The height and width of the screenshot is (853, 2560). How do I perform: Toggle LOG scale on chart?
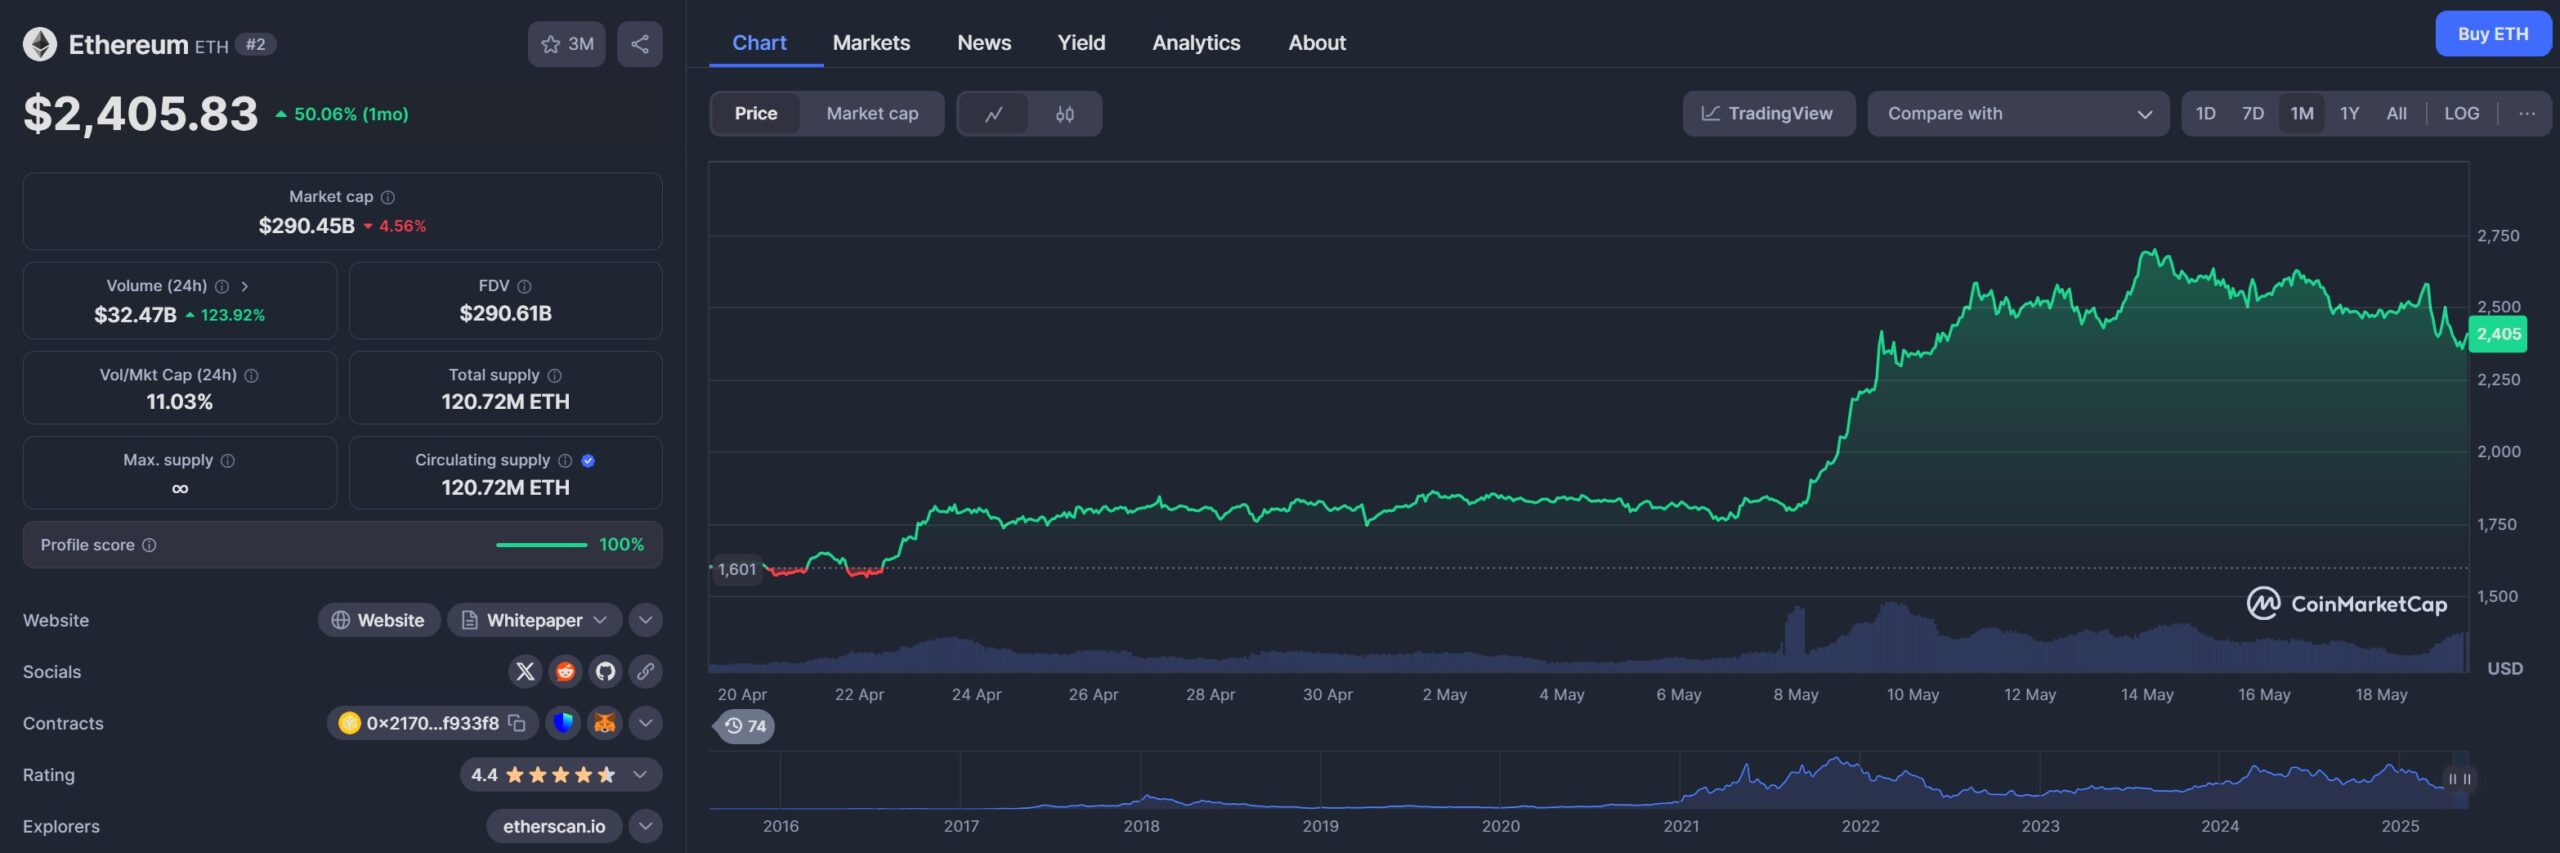(2462, 114)
